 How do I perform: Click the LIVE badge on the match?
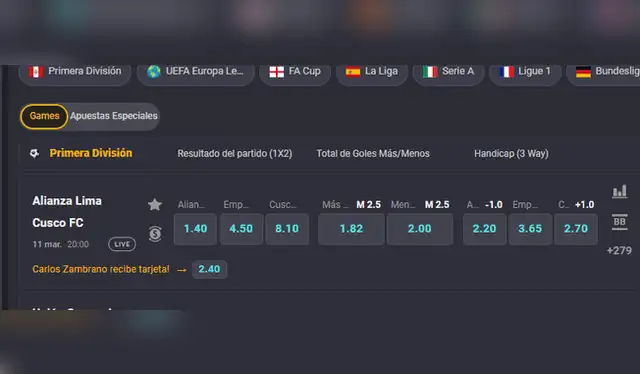[122, 244]
